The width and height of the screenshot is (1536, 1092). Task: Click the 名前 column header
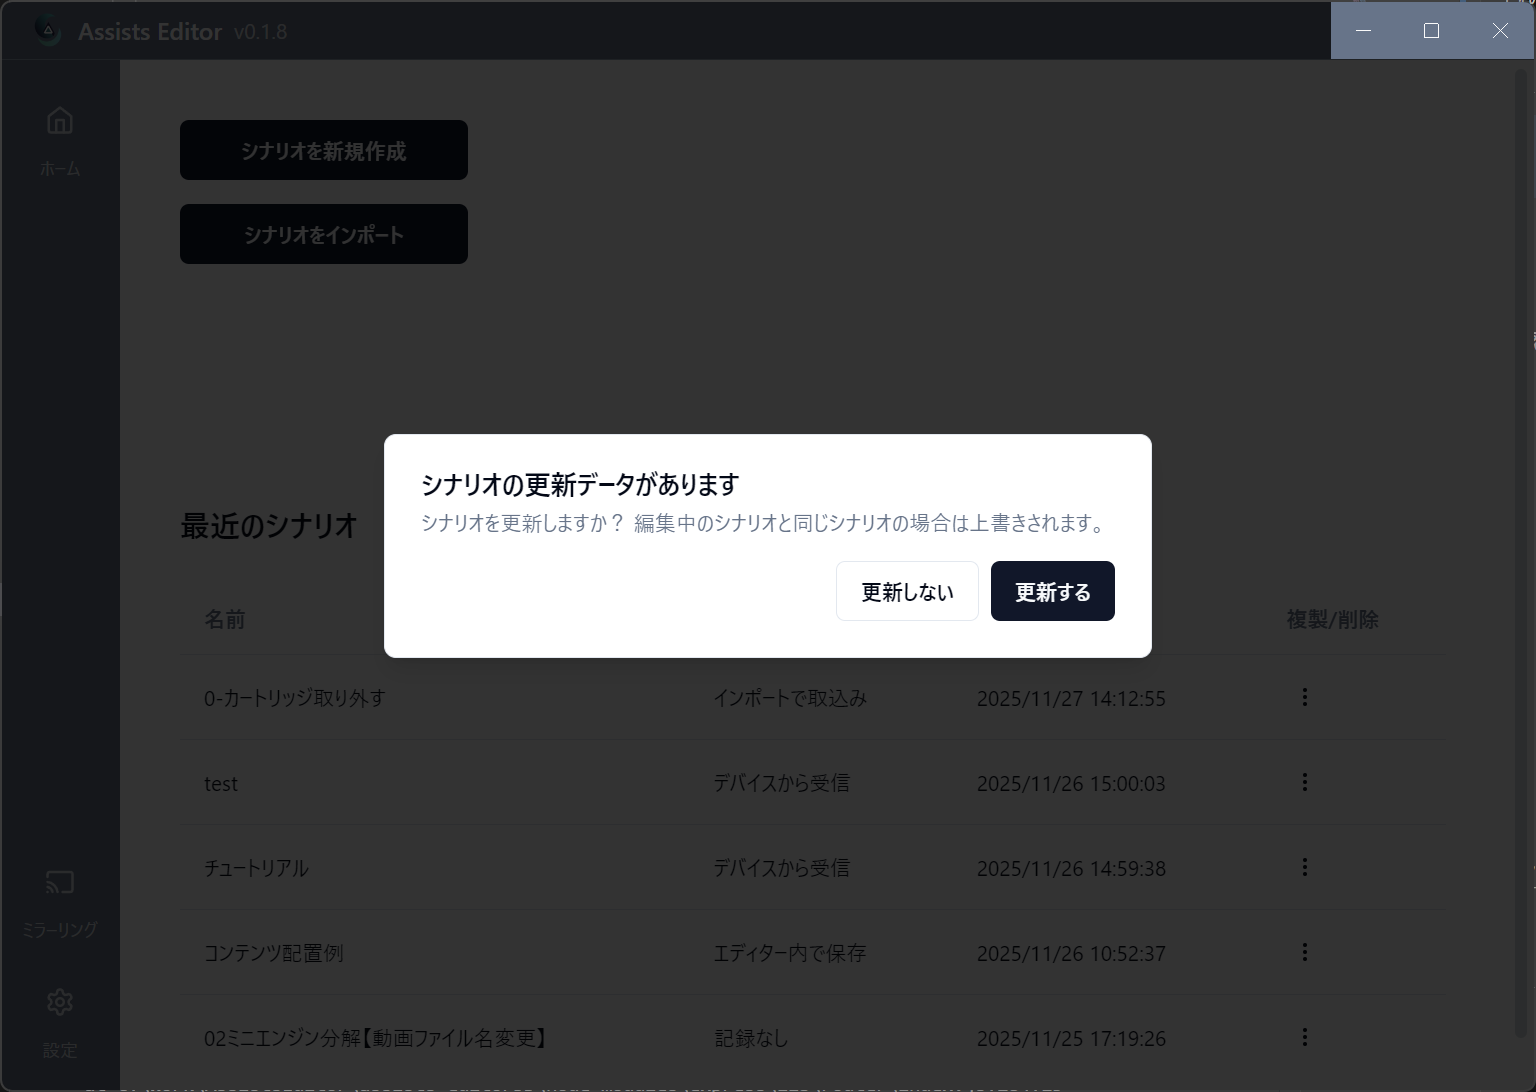click(x=225, y=620)
